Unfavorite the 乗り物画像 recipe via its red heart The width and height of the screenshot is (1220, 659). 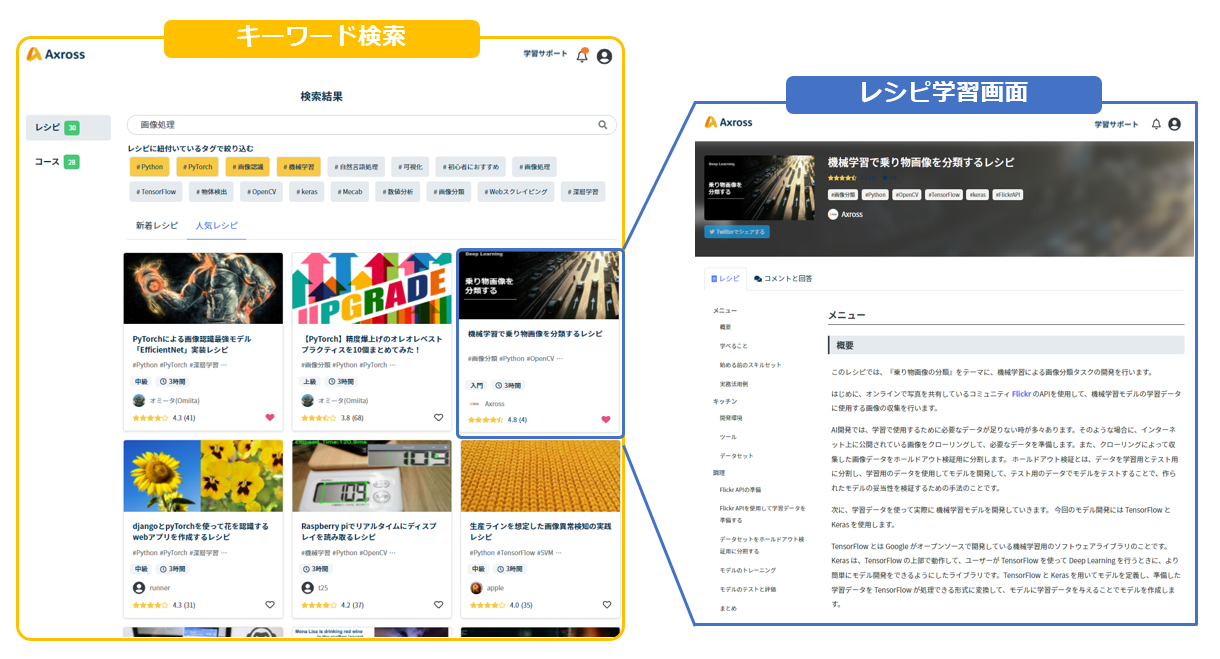605,420
